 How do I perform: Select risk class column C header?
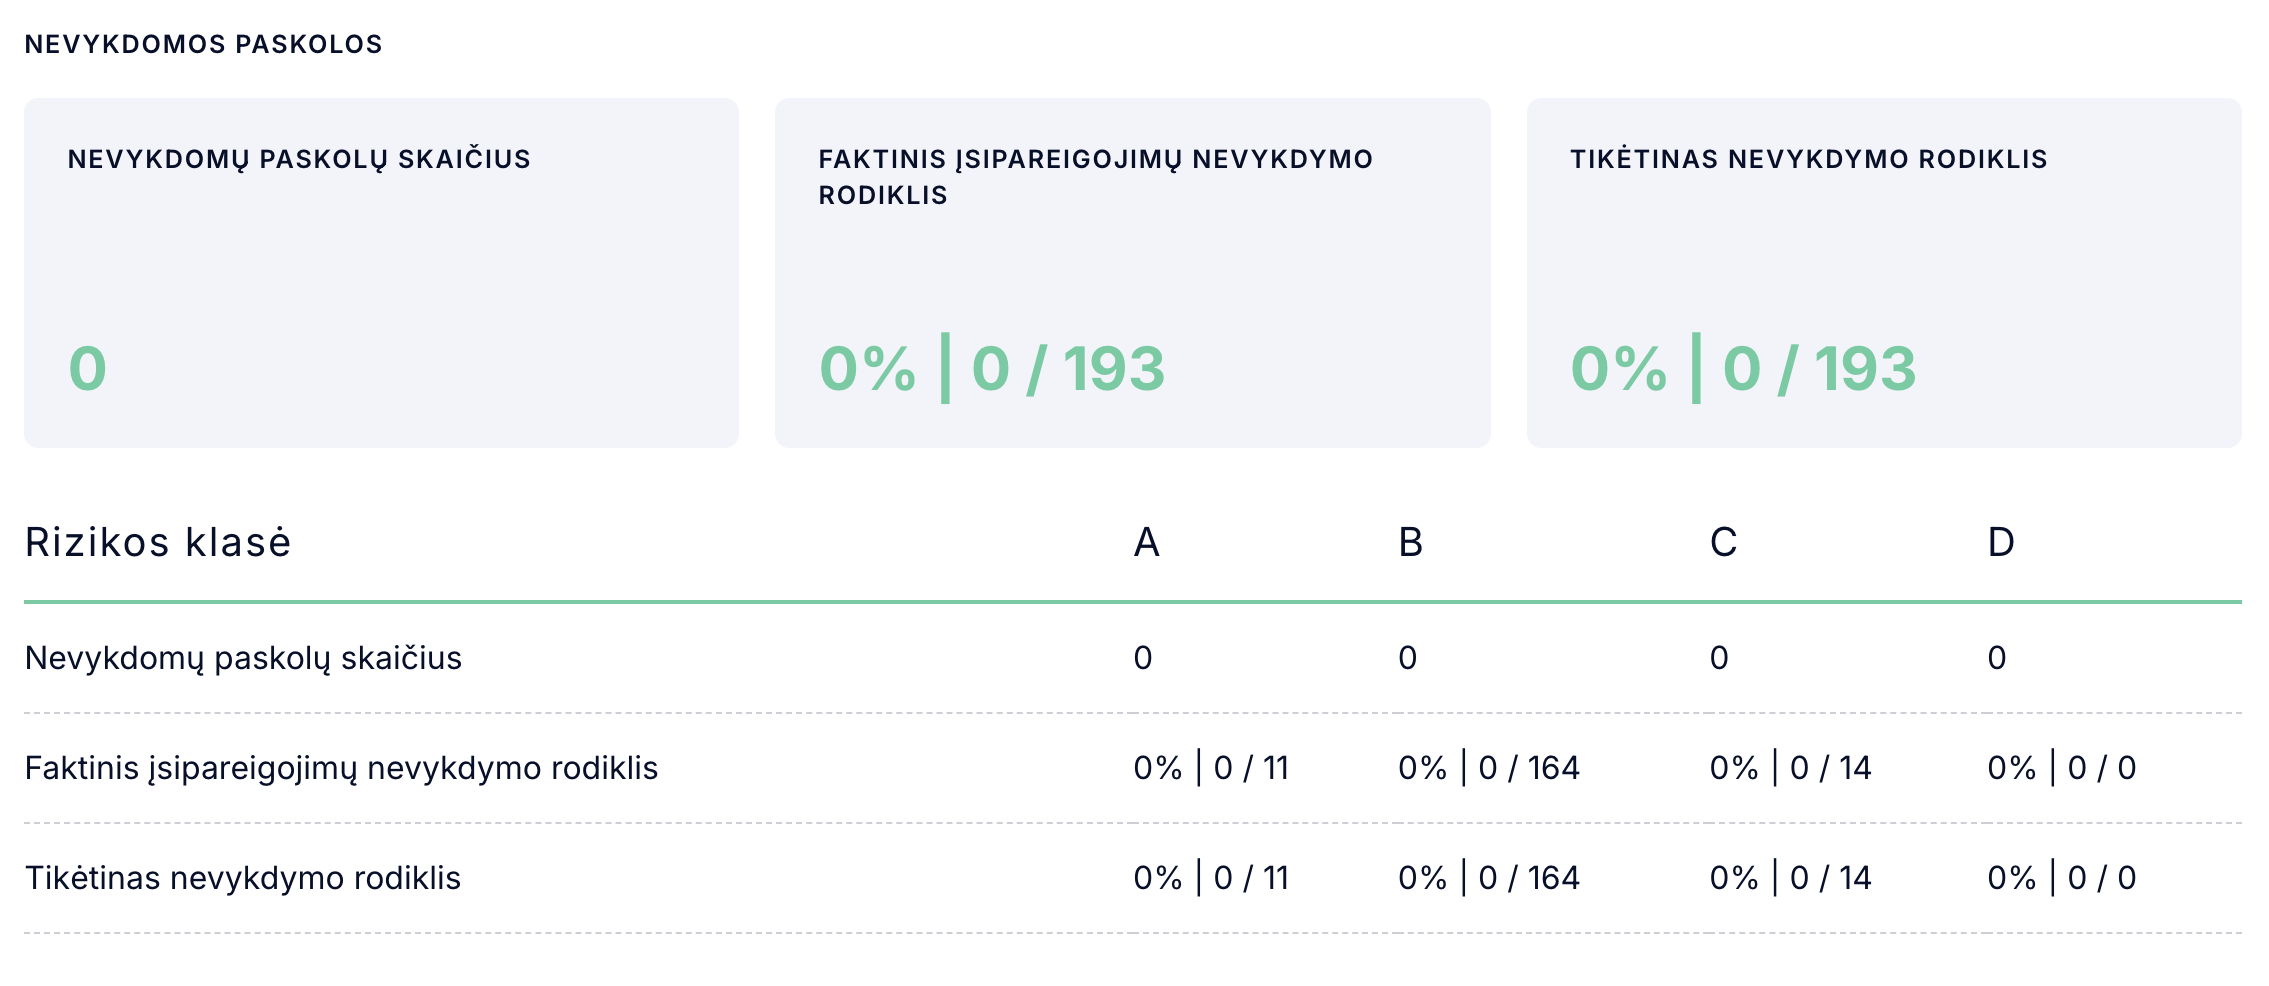[1723, 542]
